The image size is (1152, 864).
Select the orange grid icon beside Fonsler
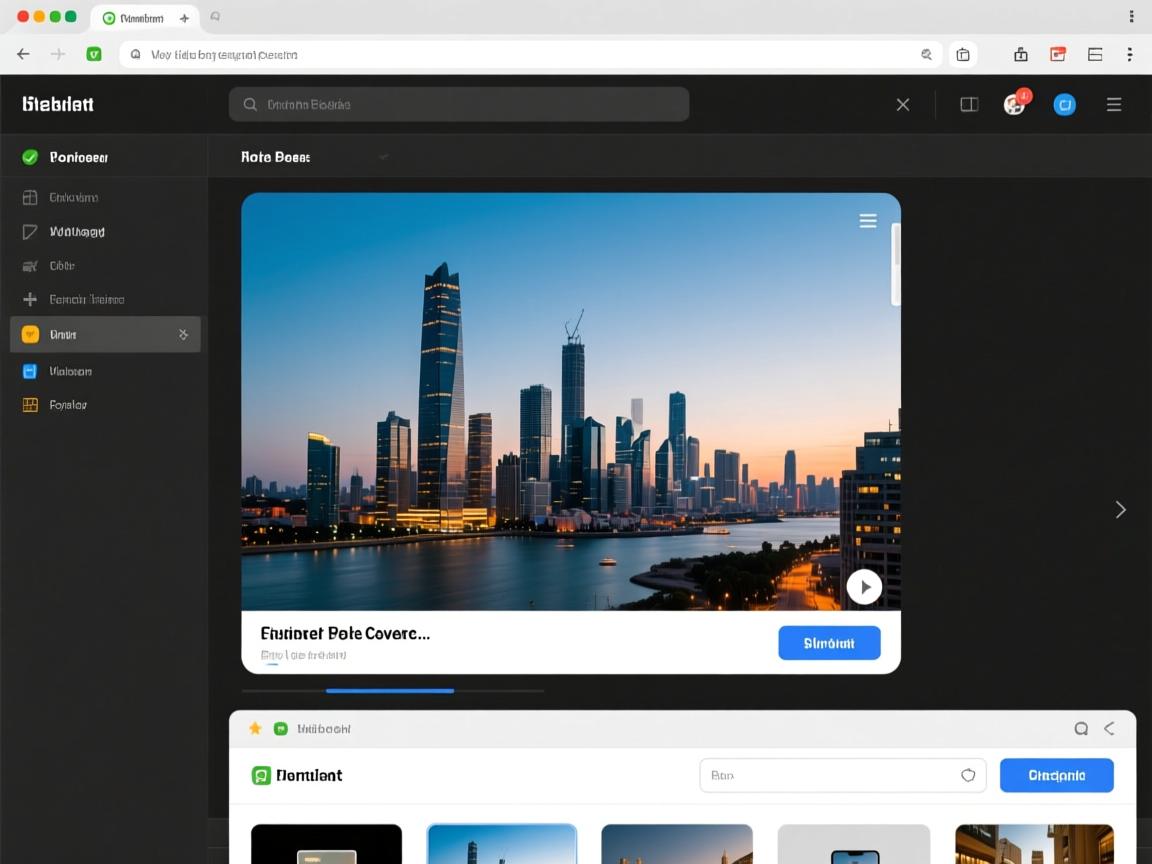click(30, 405)
